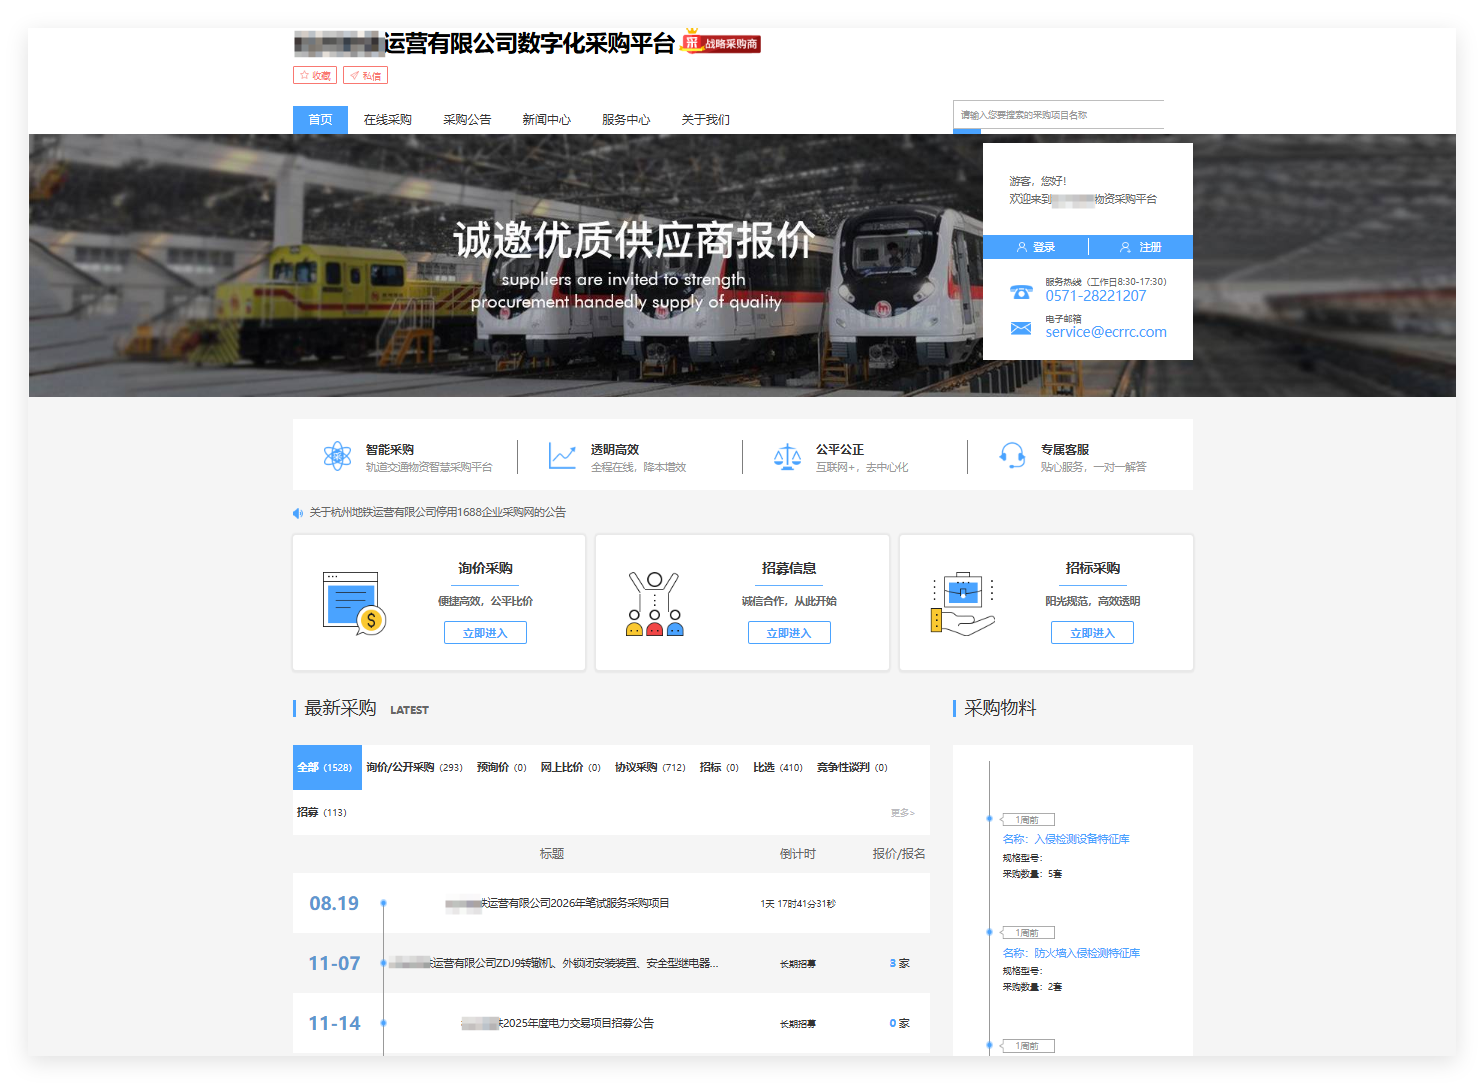Select the 招募 (113) tab
The width and height of the screenshot is (1484, 1084).
pos(322,813)
